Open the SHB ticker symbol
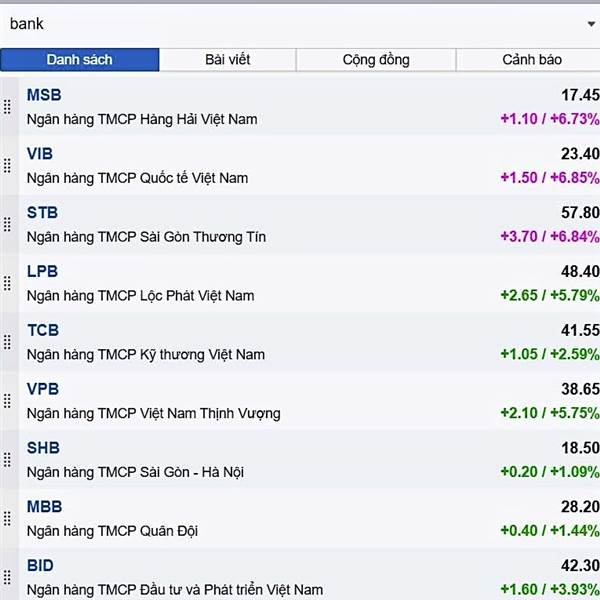Image resolution: width=600 pixels, height=600 pixels. point(43,448)
